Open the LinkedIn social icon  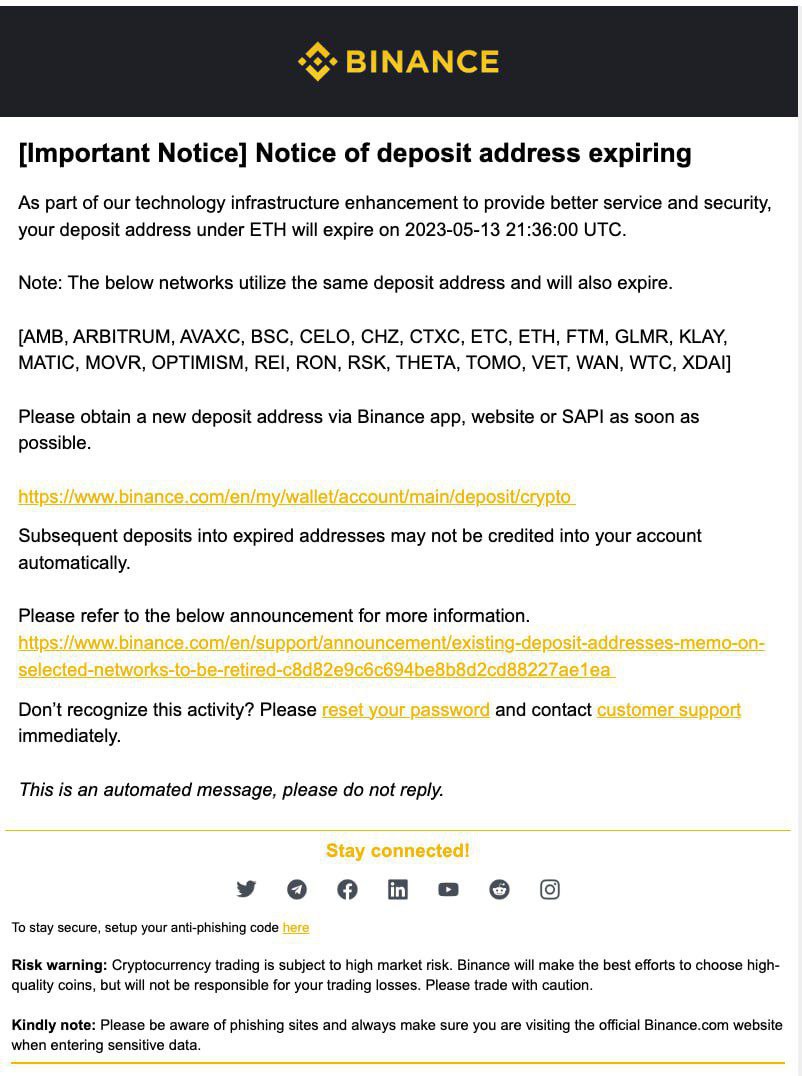pos(398,889)
